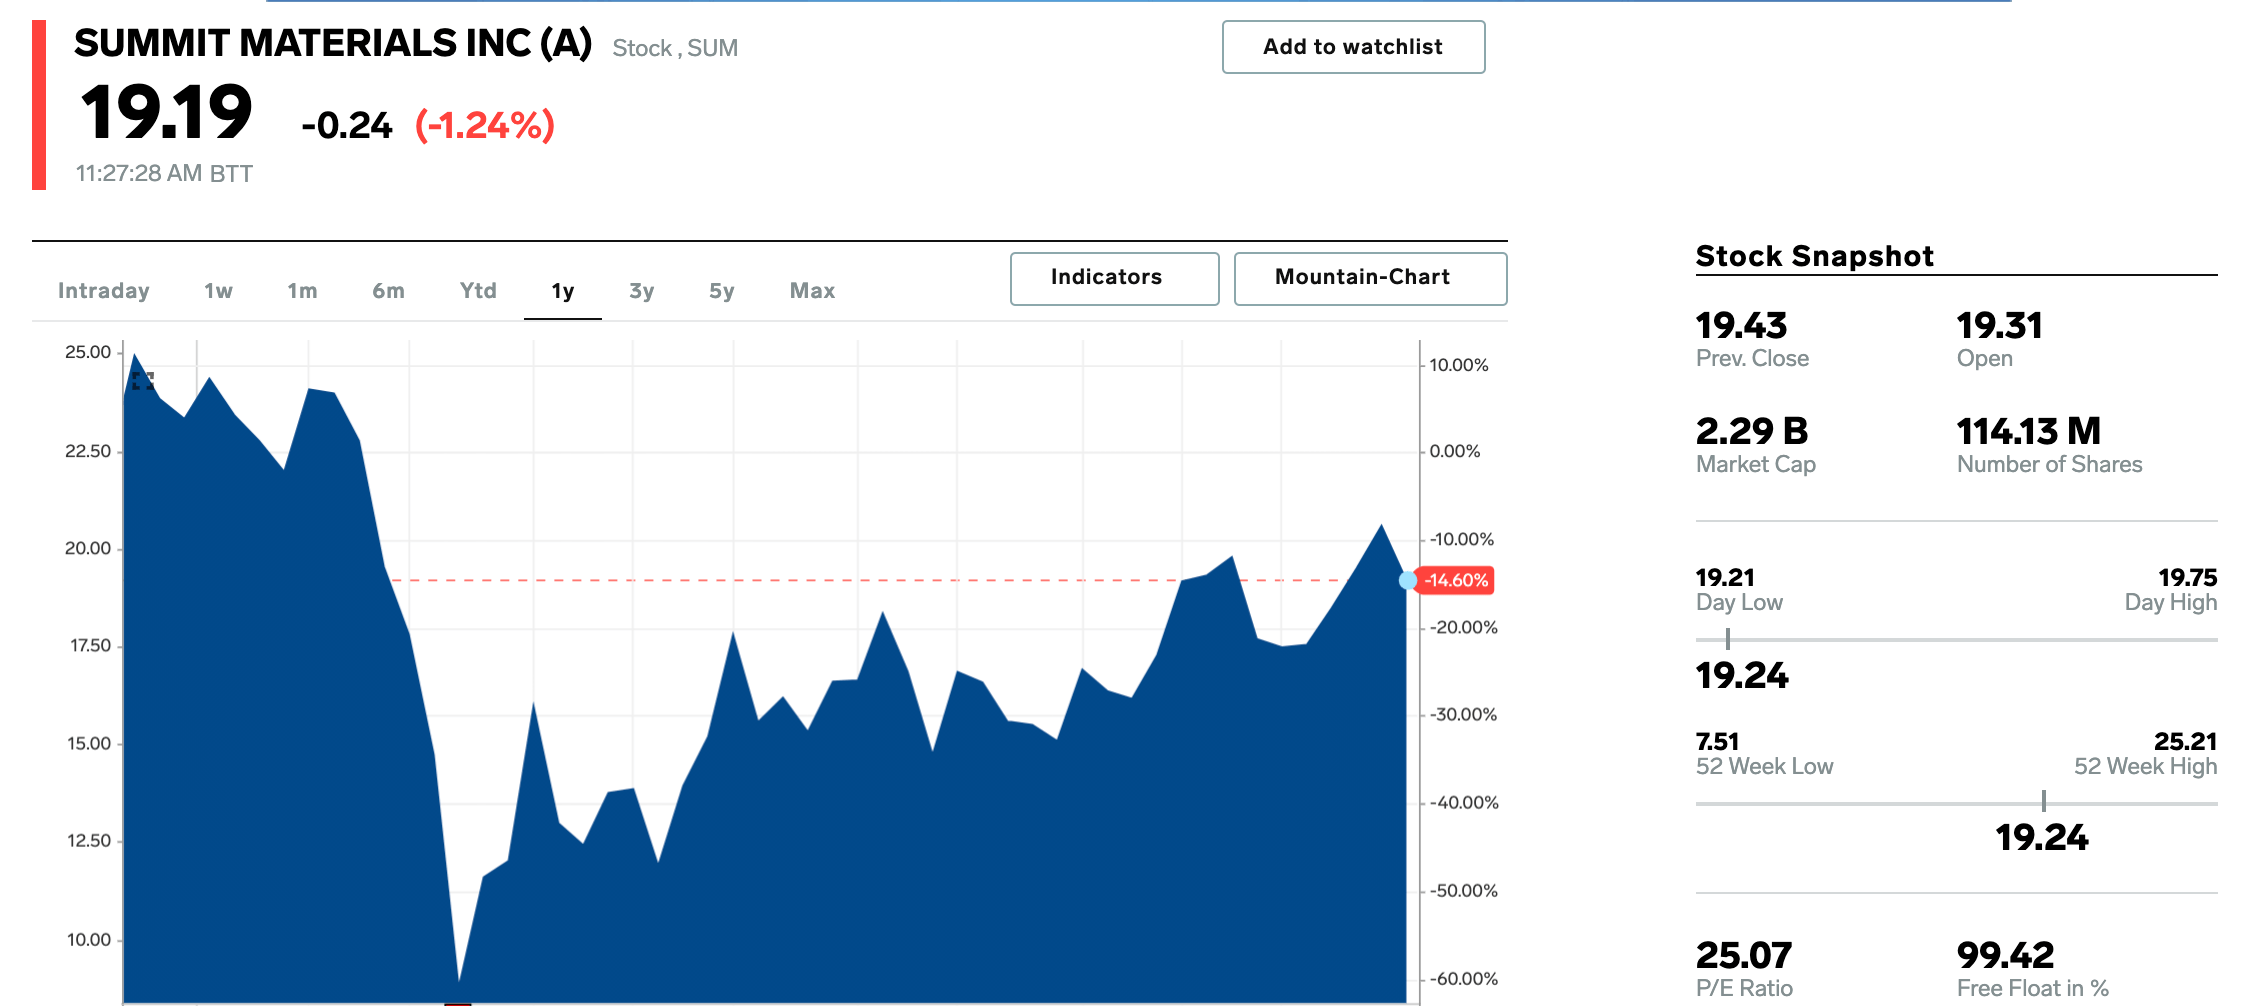Select the Max chart range

[812, 291]
